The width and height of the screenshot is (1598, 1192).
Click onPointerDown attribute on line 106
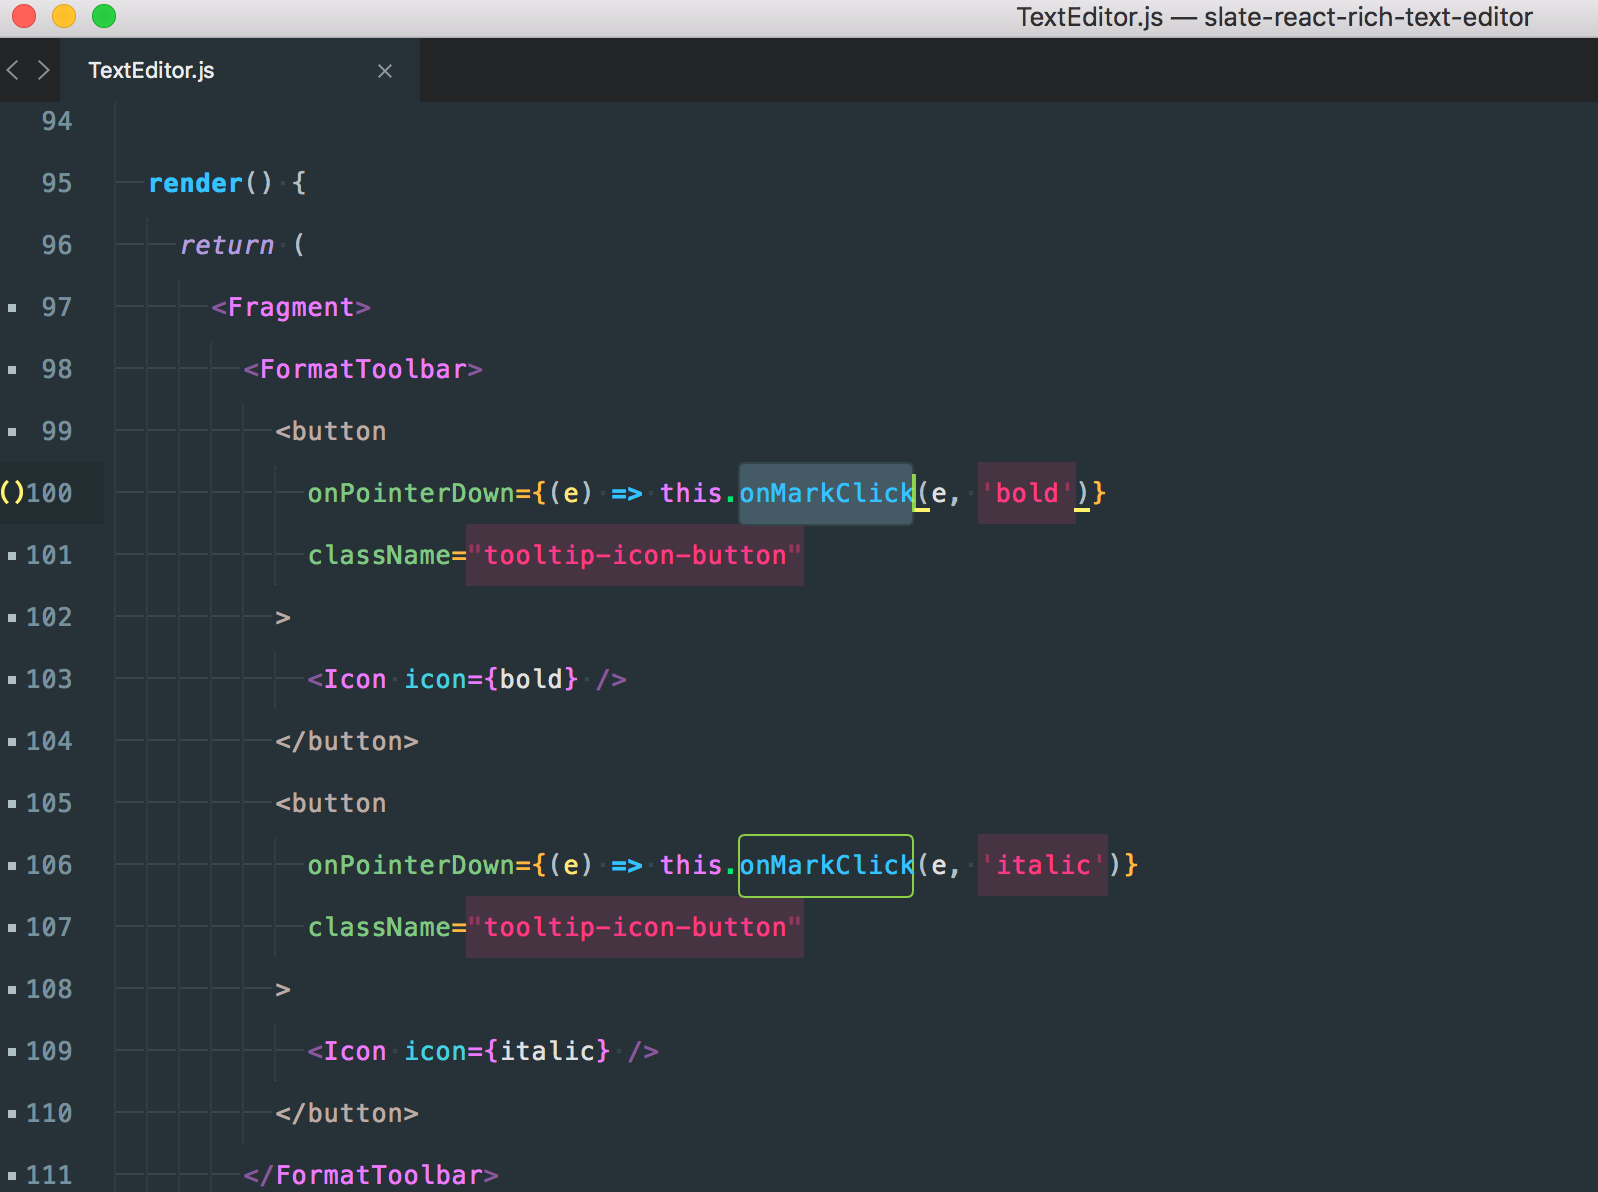411,865
